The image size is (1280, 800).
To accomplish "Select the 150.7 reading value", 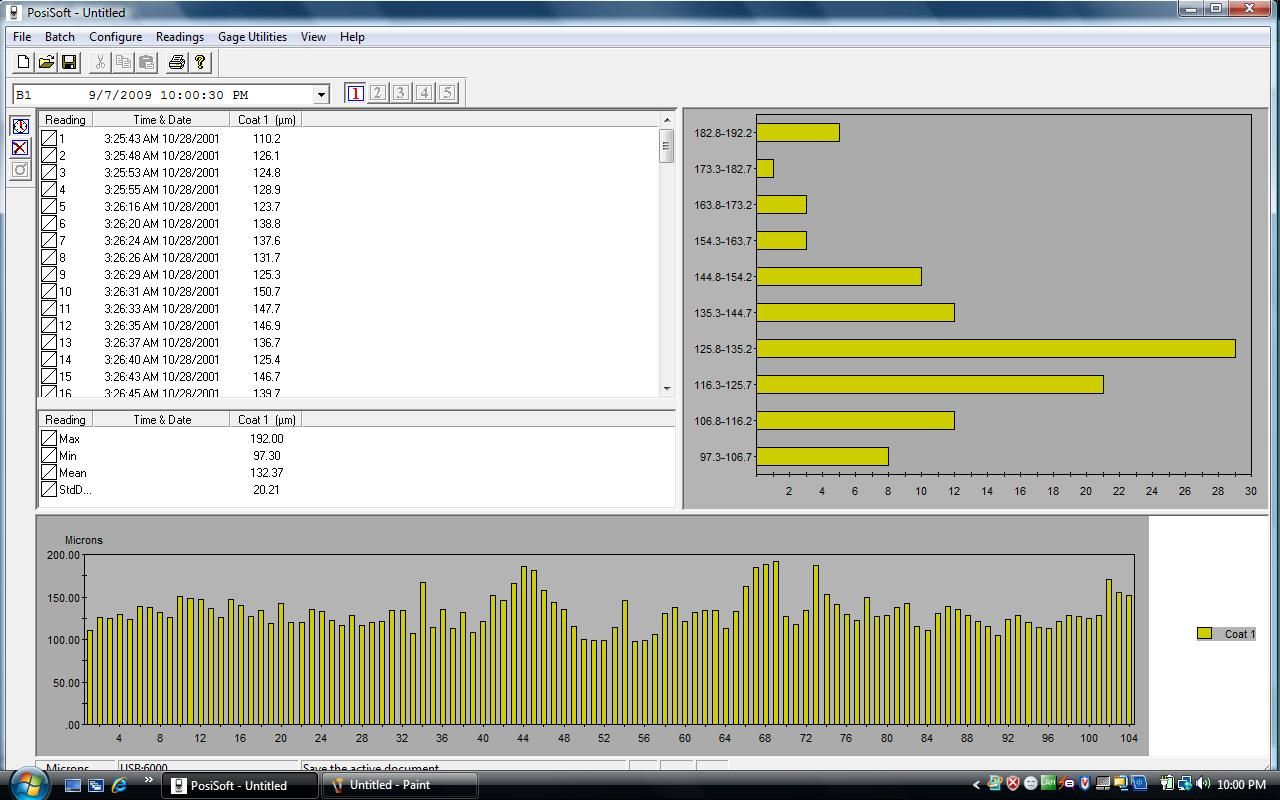I will click(266, 292).
